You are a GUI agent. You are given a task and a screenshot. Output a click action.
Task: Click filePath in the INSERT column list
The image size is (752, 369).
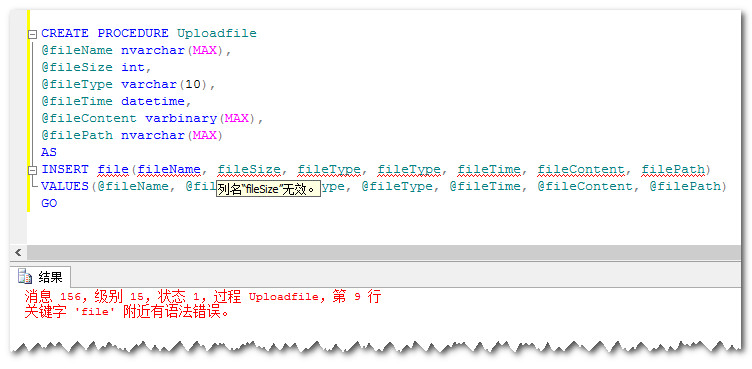pyautogui.click(x=673, y=169)
